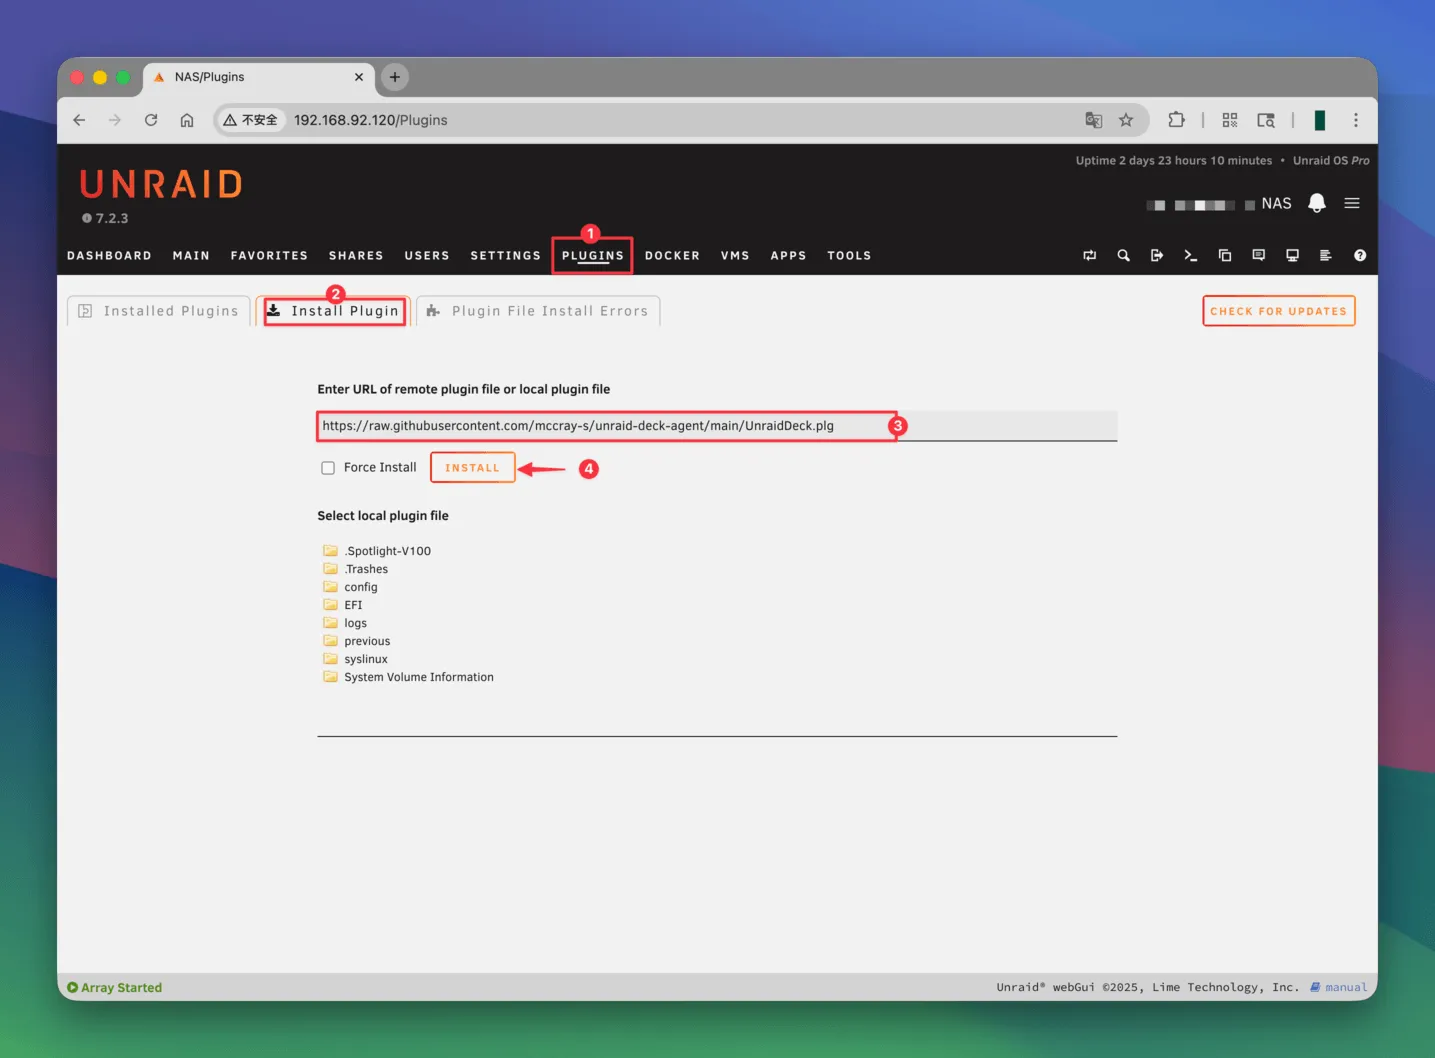Image resolution: width=1435 pixels, height=1058 pixels.
Task: Open the browser extensions puzzle icon
Action: click(x=1176, y=120)
